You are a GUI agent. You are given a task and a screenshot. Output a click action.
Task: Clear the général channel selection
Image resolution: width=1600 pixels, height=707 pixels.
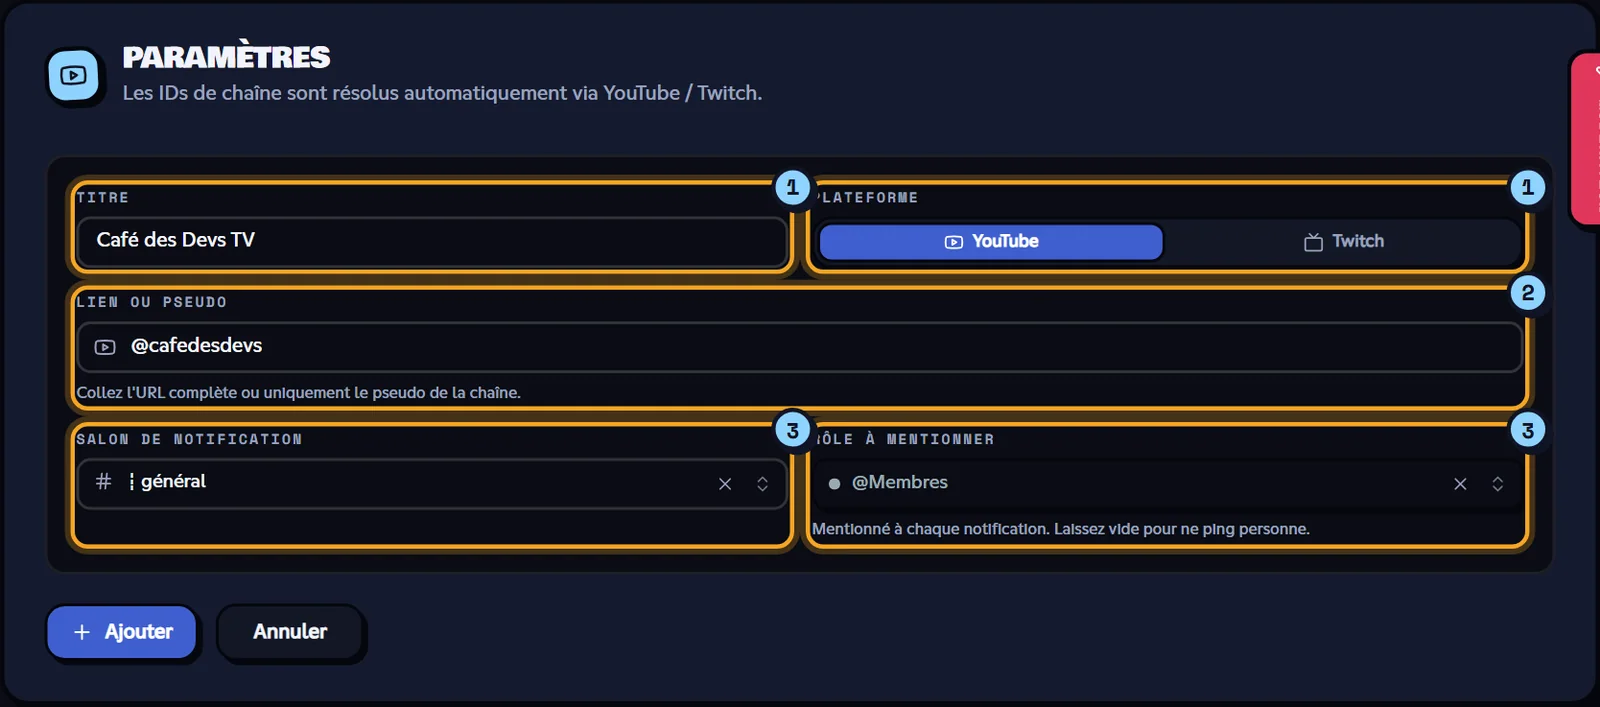click(x=725, y=484)
